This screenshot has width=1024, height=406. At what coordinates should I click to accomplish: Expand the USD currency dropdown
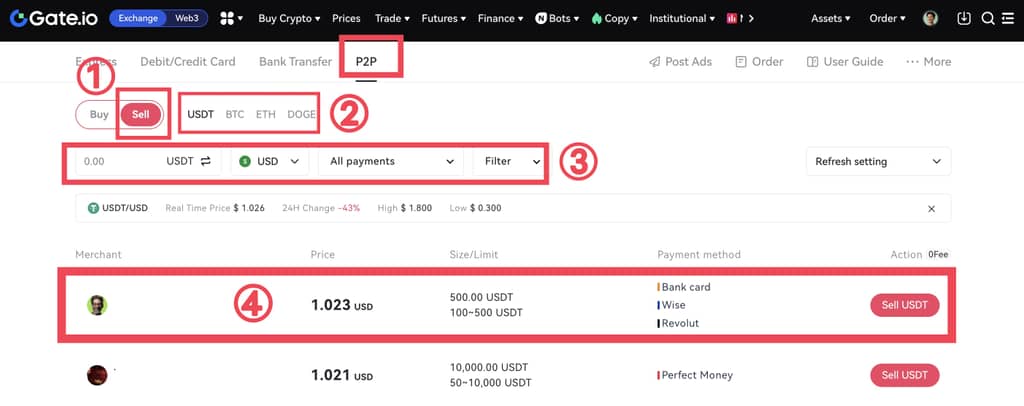270,161
